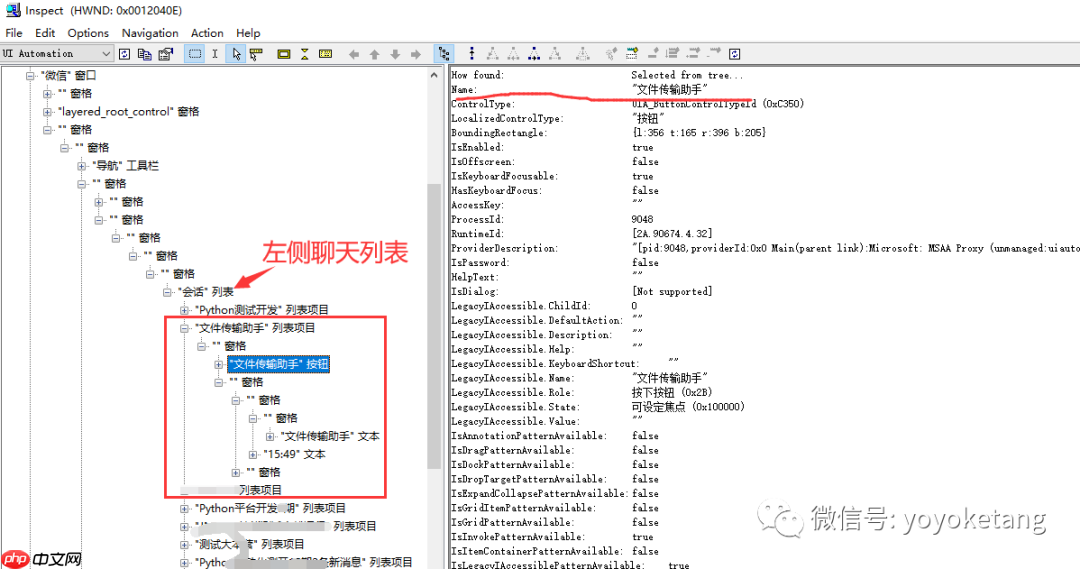Viewport: 1080px width, 569px height.
Task: Click the gray right arrow navigation icon
Action: pyautogui.click(x=415, y=54)
